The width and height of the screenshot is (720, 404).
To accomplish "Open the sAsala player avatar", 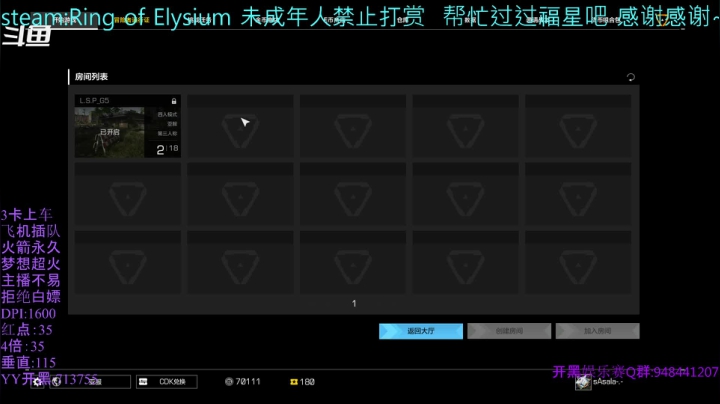I will coord(583,382).
